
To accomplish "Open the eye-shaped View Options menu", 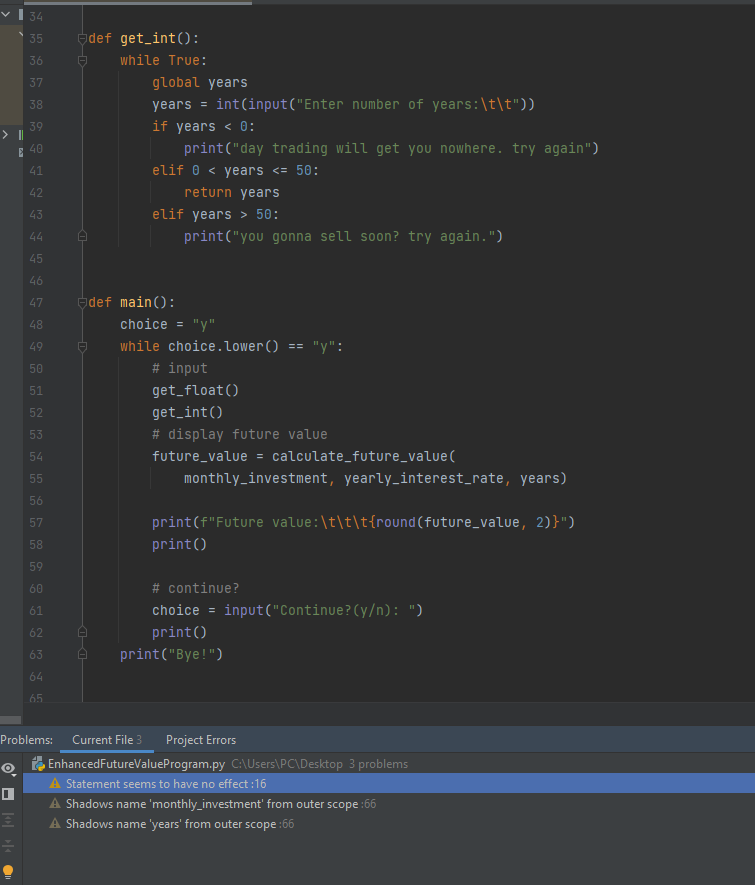I will pyautogui.click(x=8, y=769).
